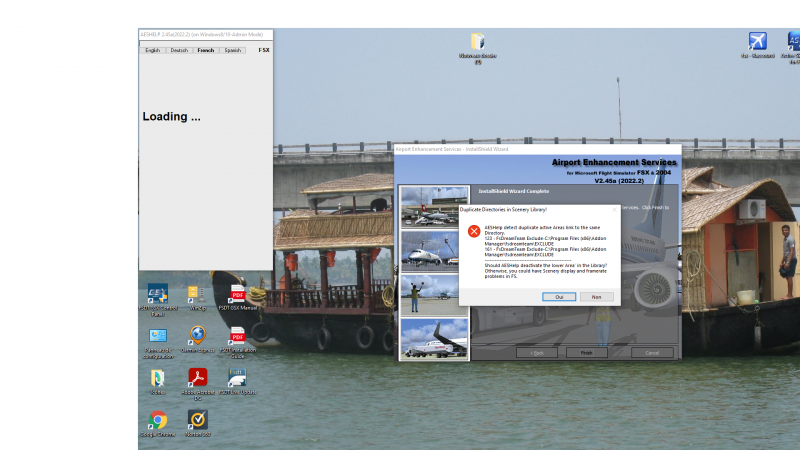This screenshot has width=800, height=450.
Task: Click 'InstallShield Wizard Complete' heading
Action: 514,191
